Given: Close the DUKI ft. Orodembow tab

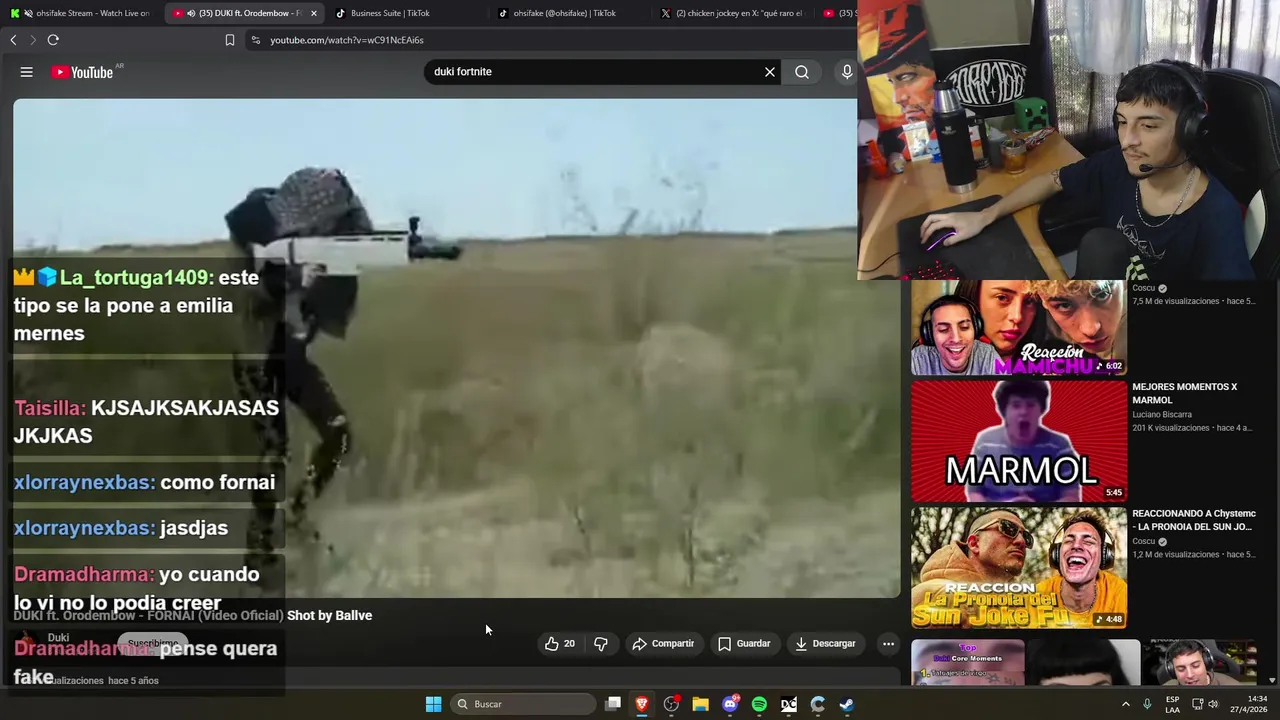Looking at the screenshot, I should coord(314,13).
